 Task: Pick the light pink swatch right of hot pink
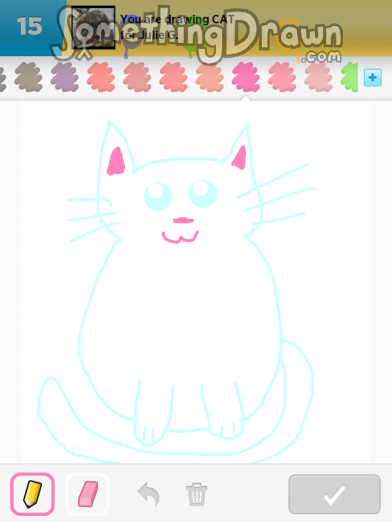point(282,77)
